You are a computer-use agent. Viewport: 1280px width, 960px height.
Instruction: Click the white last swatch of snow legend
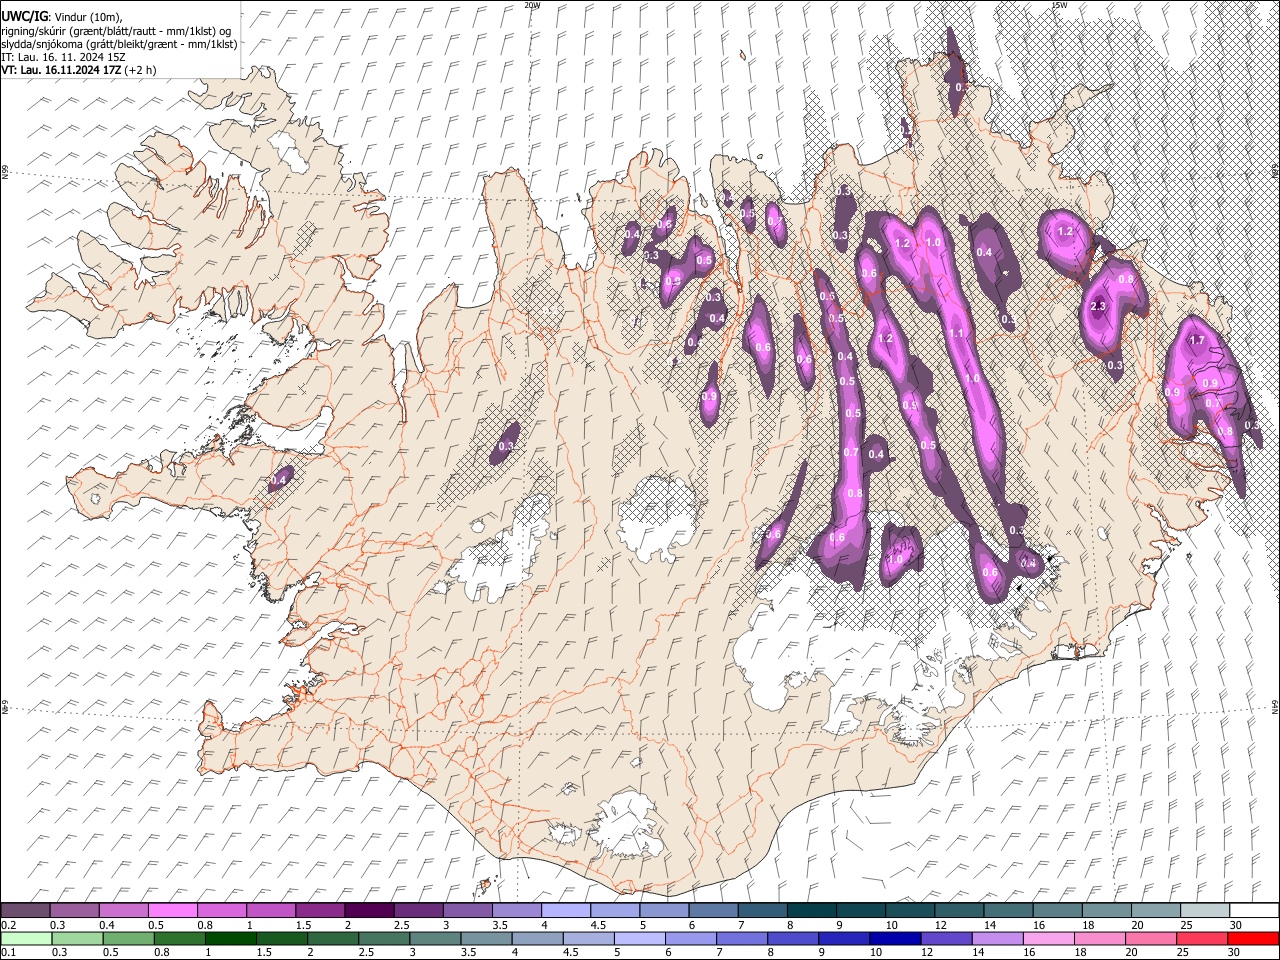pyautogui.click(x=1253, y=911)
